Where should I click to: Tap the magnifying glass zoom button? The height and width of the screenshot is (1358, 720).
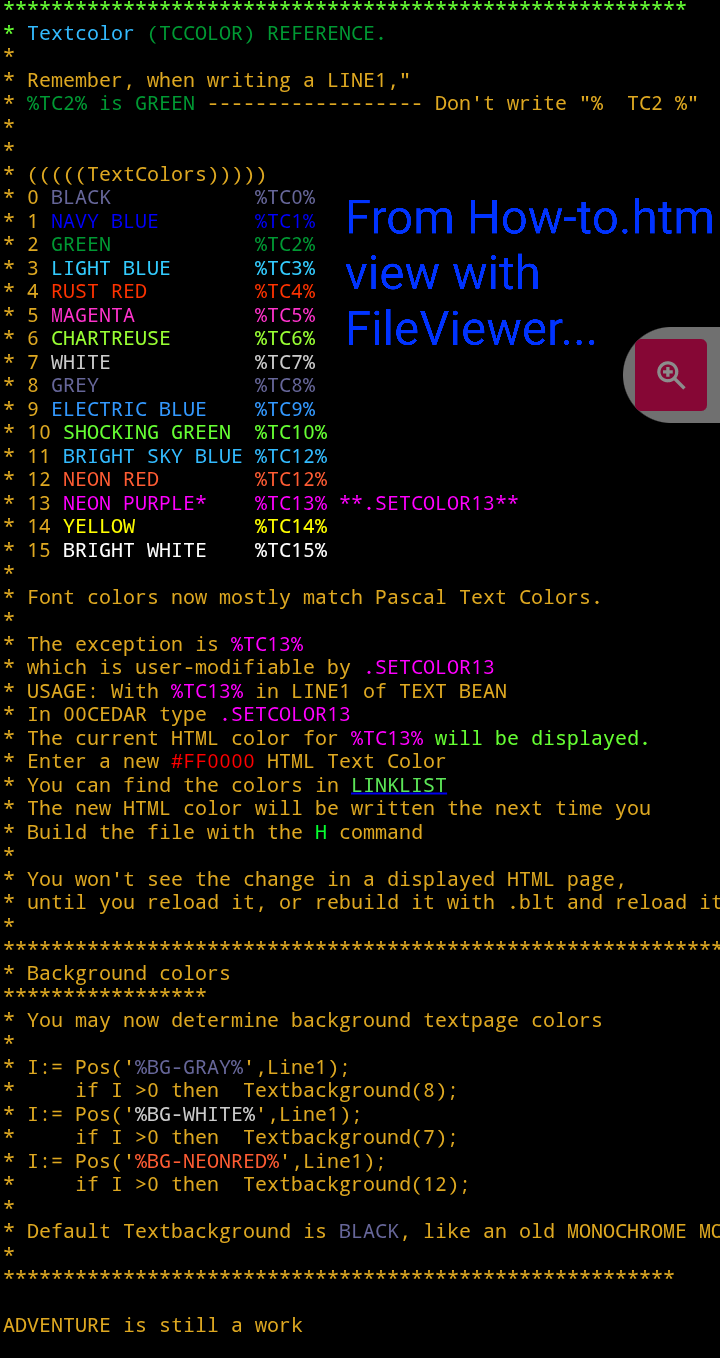(671, 375)
